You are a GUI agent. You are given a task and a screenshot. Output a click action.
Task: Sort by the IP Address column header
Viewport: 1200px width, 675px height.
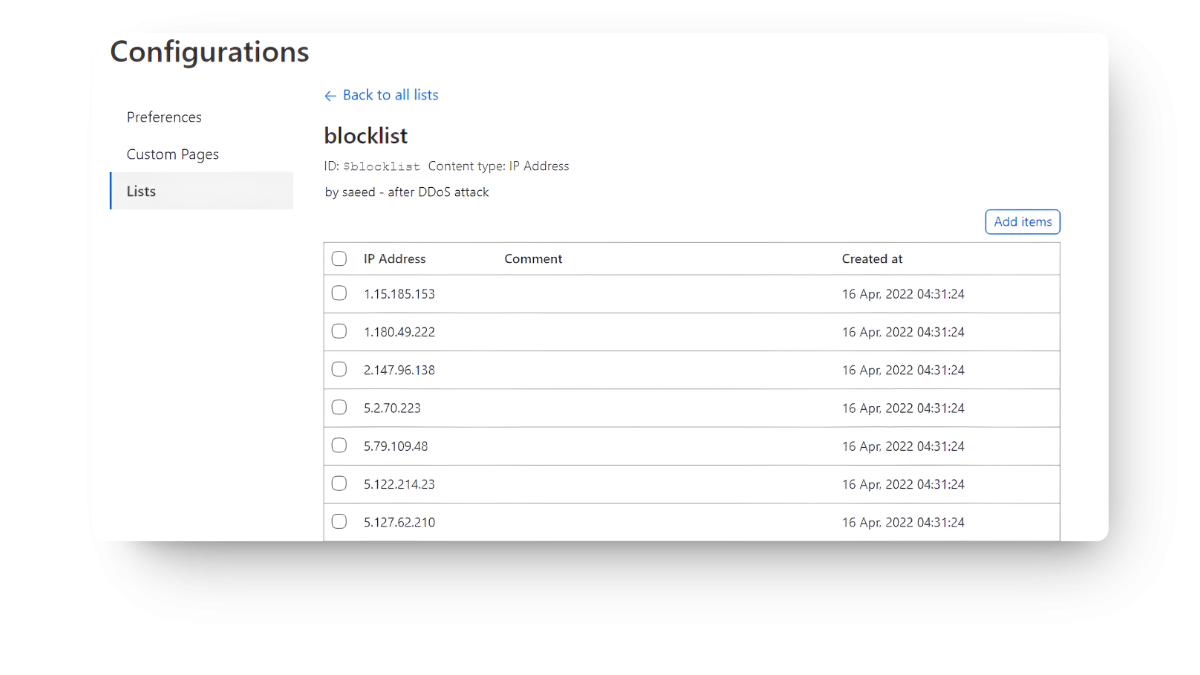(x=395, y=258)
